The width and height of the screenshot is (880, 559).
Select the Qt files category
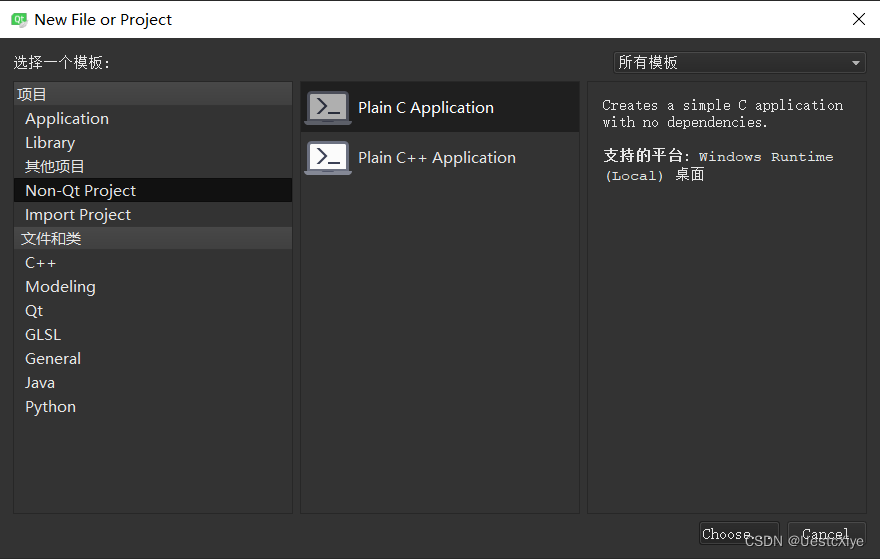(x=153, y=311)
